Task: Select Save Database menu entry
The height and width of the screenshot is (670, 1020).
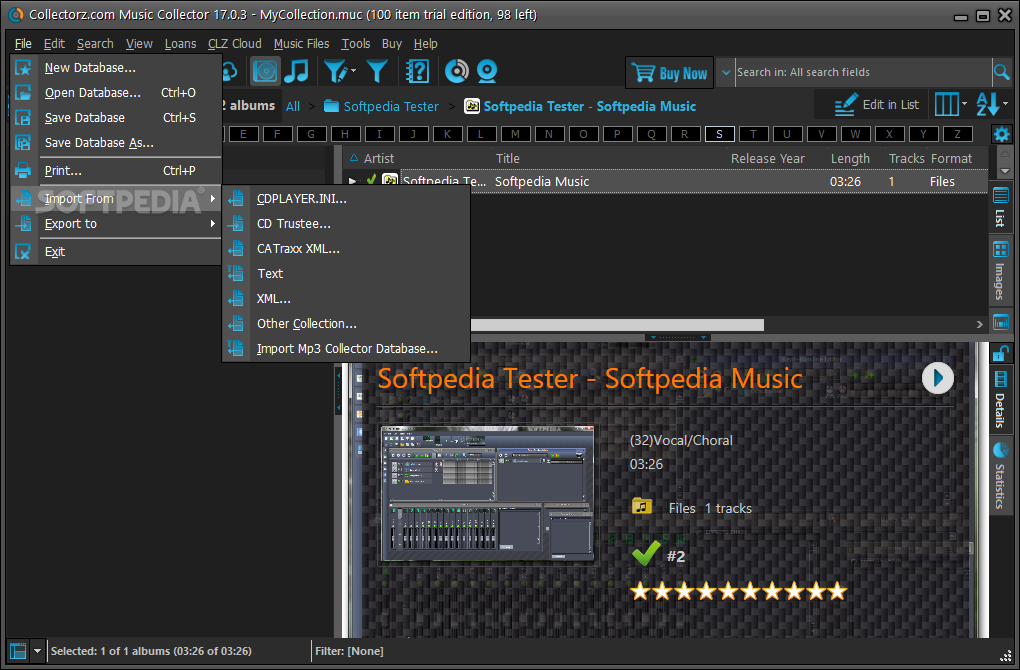Action: point(117,118)
